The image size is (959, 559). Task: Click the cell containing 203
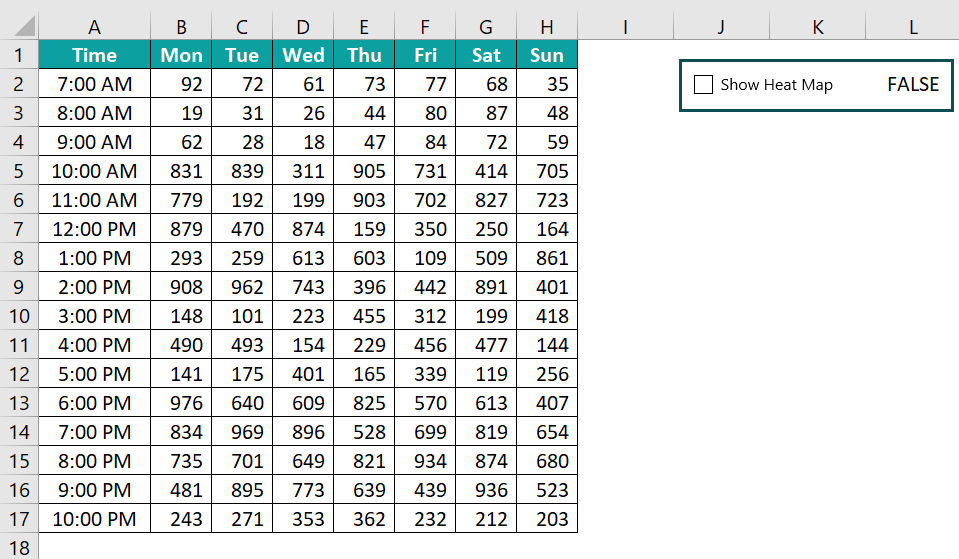tap(547, 519)
